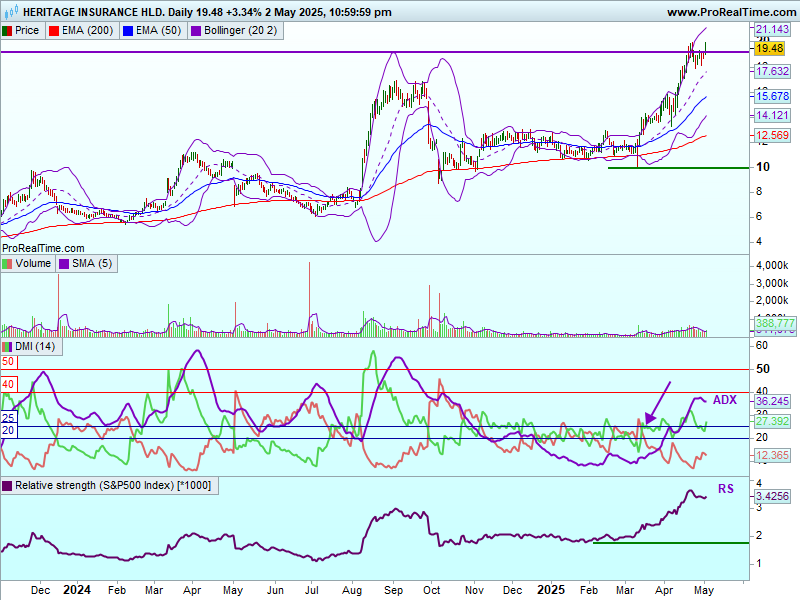Click the ProRealTime.com watermark on price chart
800x600 pixels.
[x=44, y=247]
